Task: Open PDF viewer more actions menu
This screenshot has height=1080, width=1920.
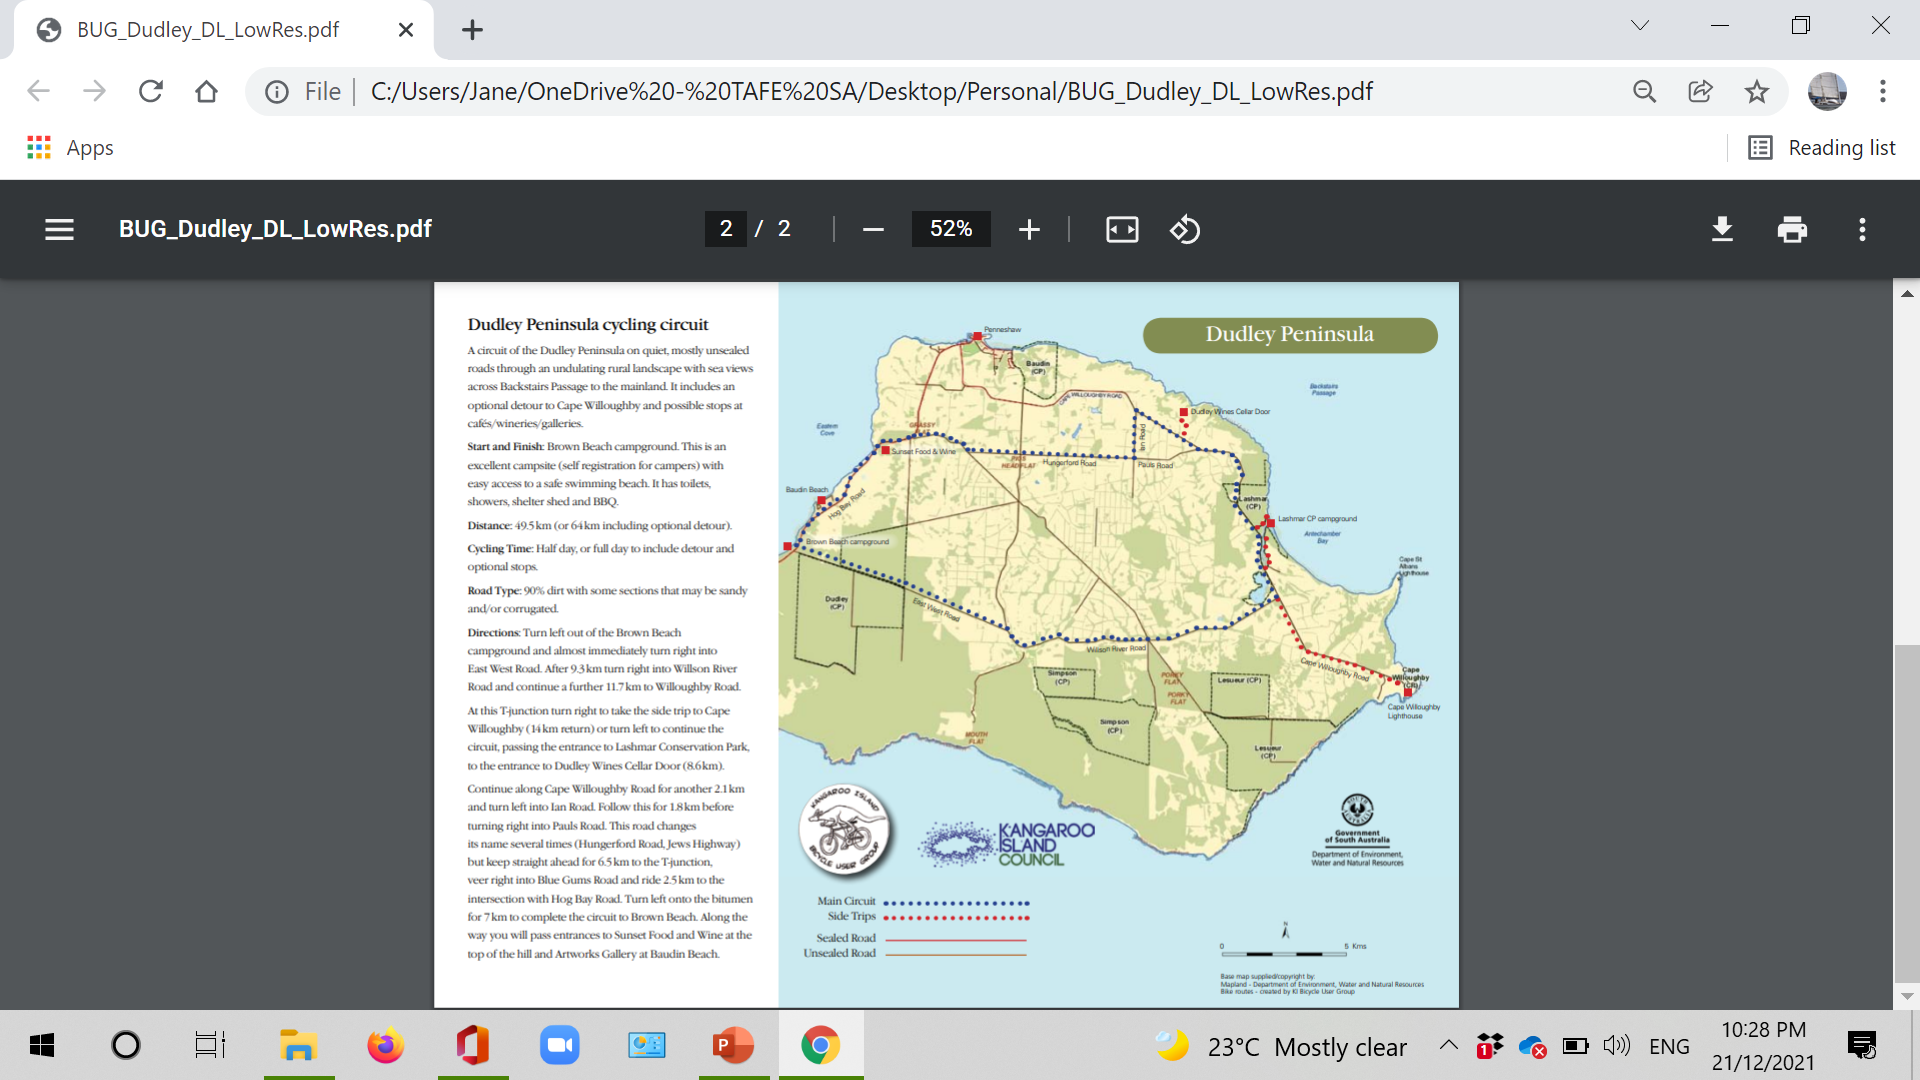Action: tap(1862, 229)
